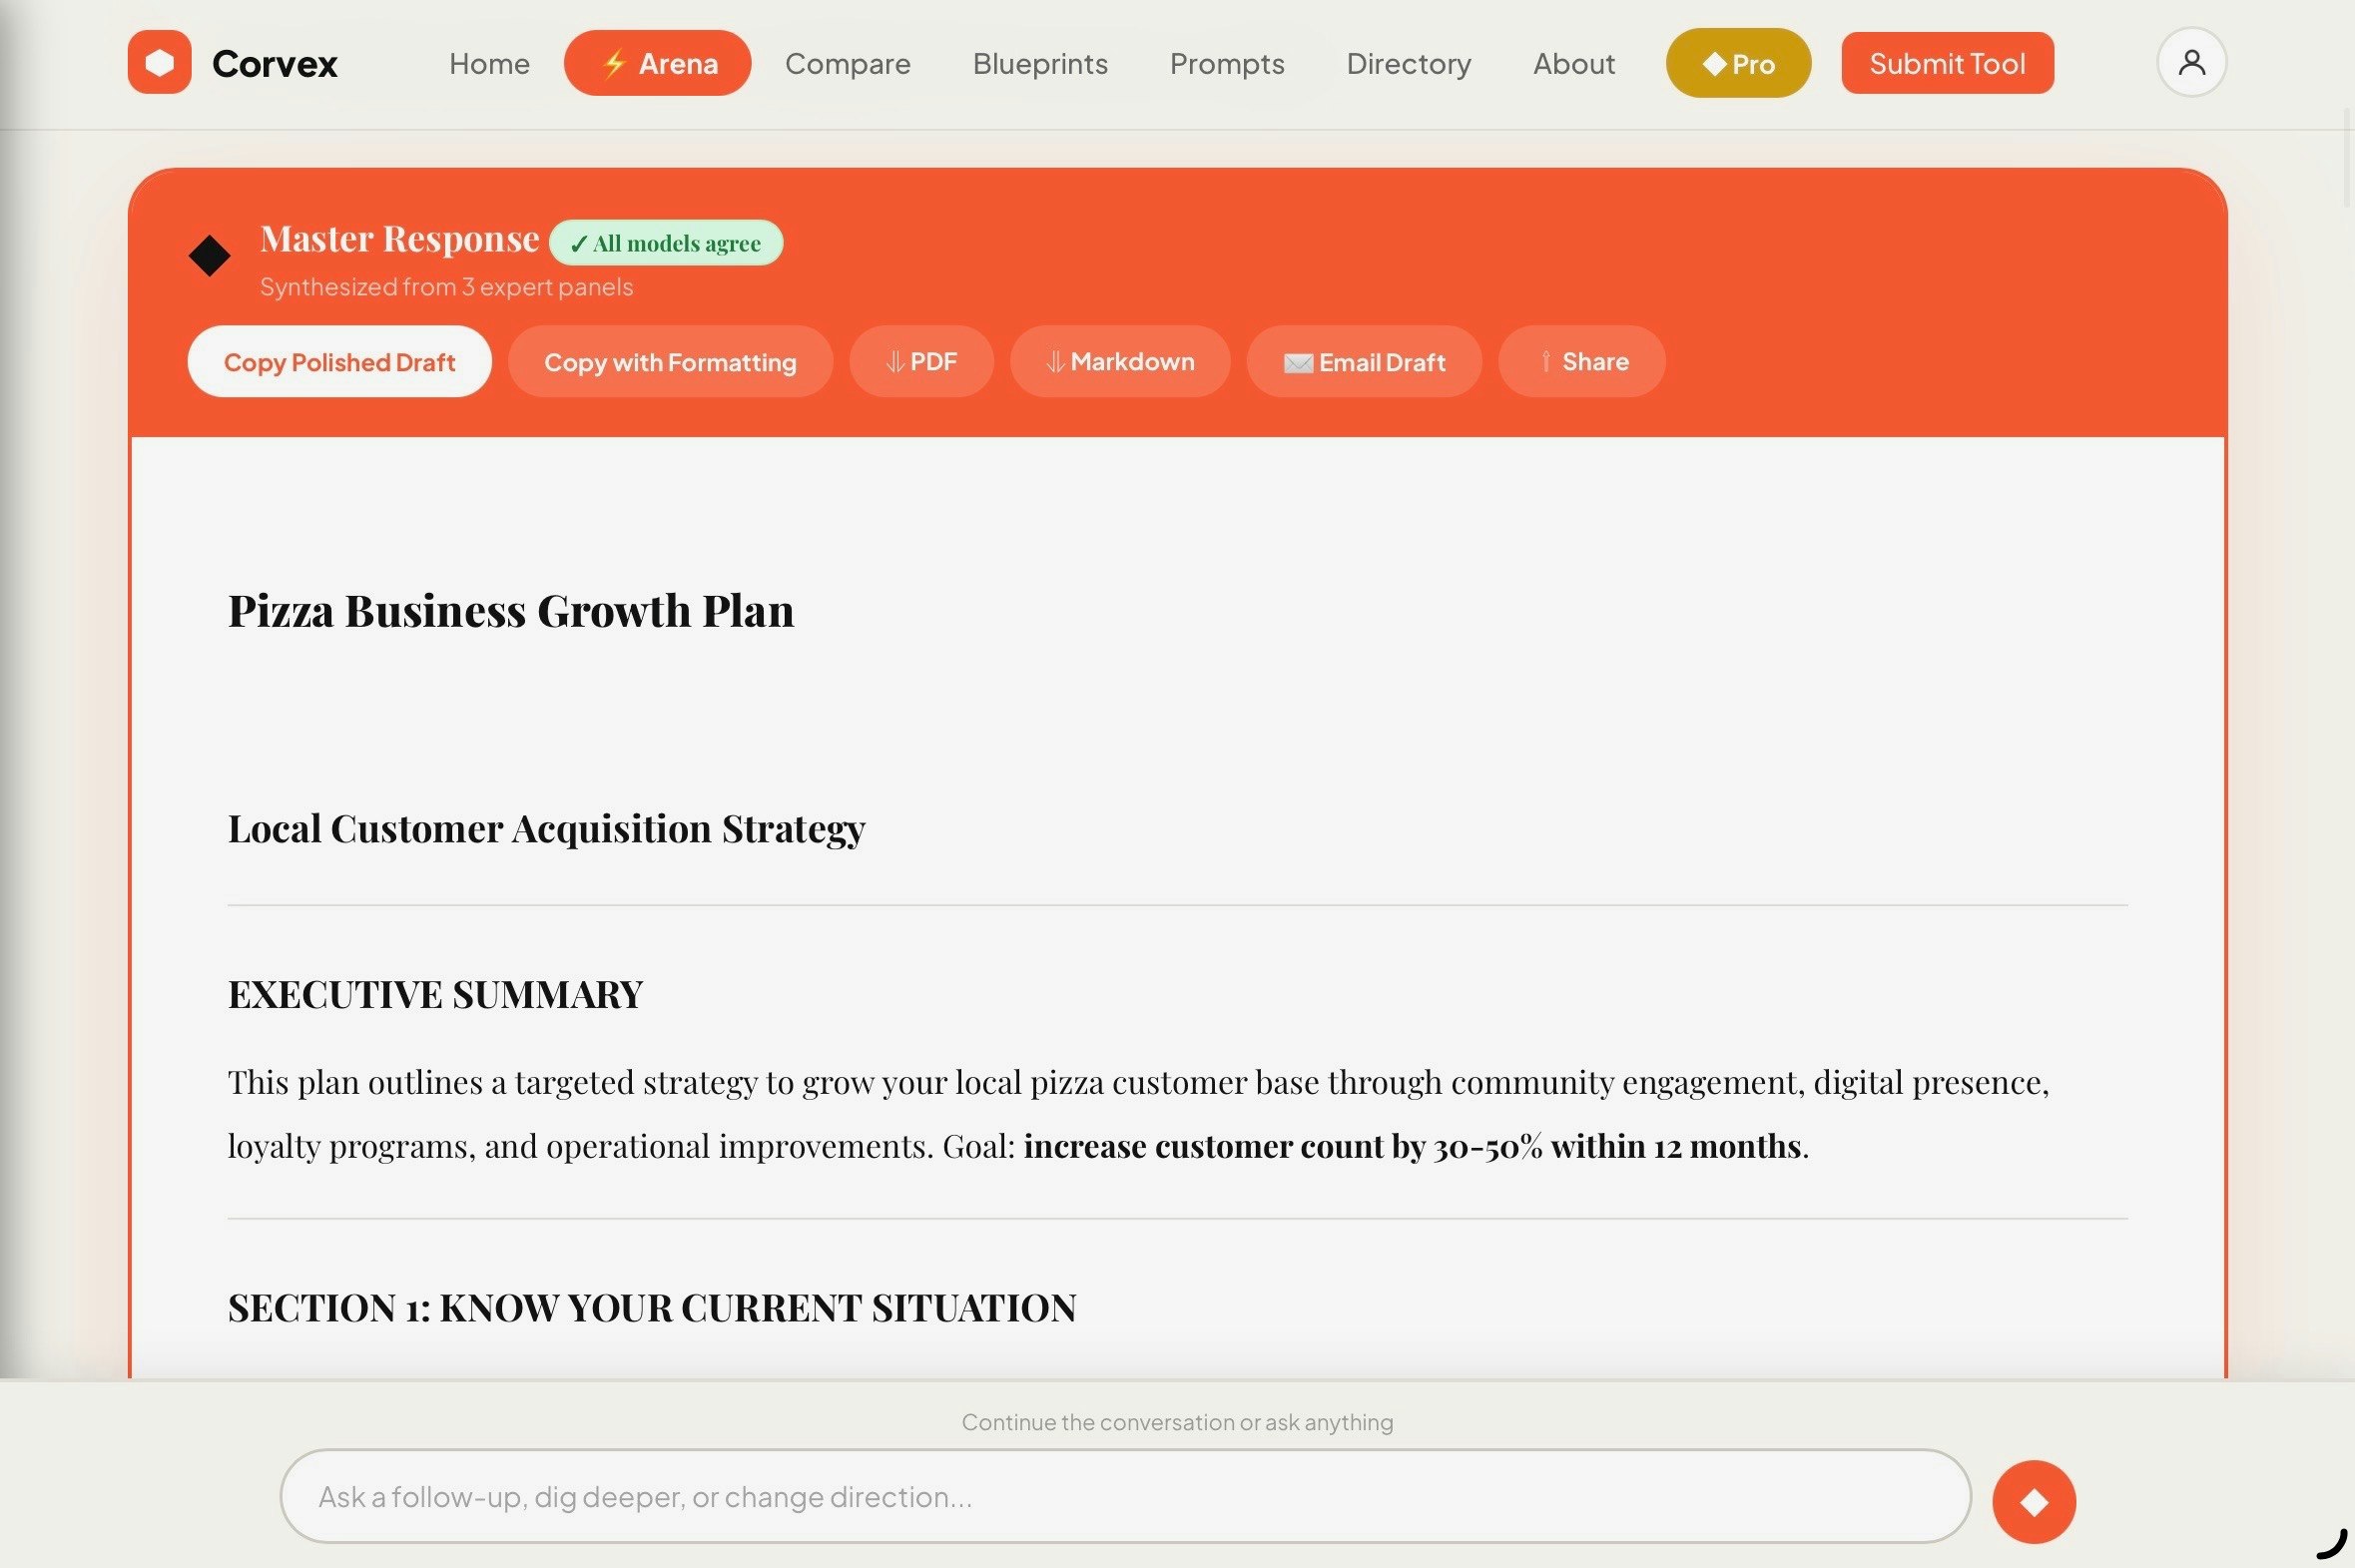This screenshot has width=2355, height=1568.
Task: Focus the follow-up question input field
Action: pyautogui.click(x=1124, y=1496)
